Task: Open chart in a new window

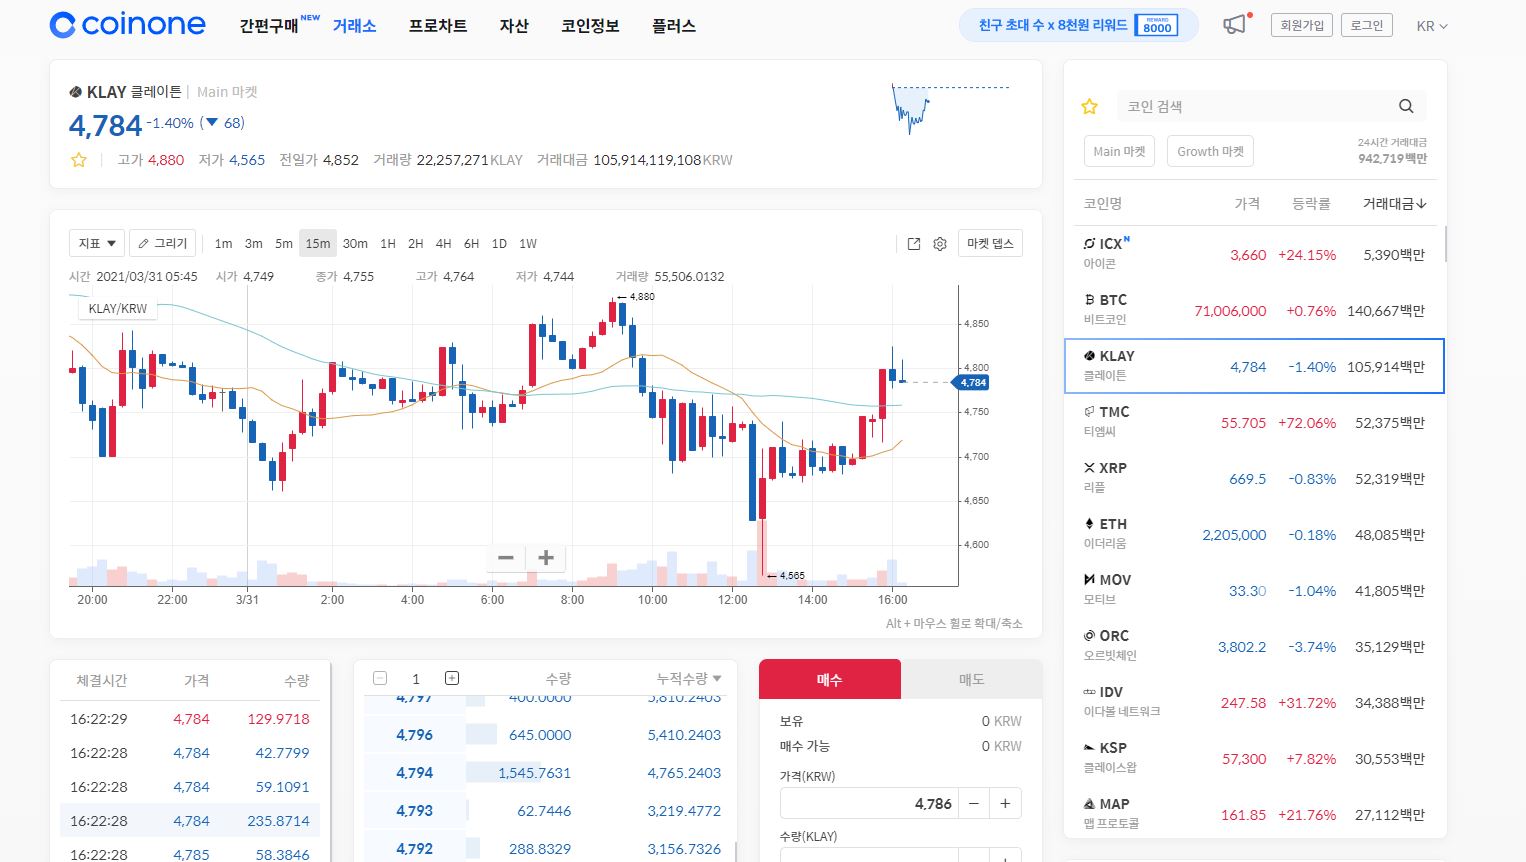Action: [913, 244]
